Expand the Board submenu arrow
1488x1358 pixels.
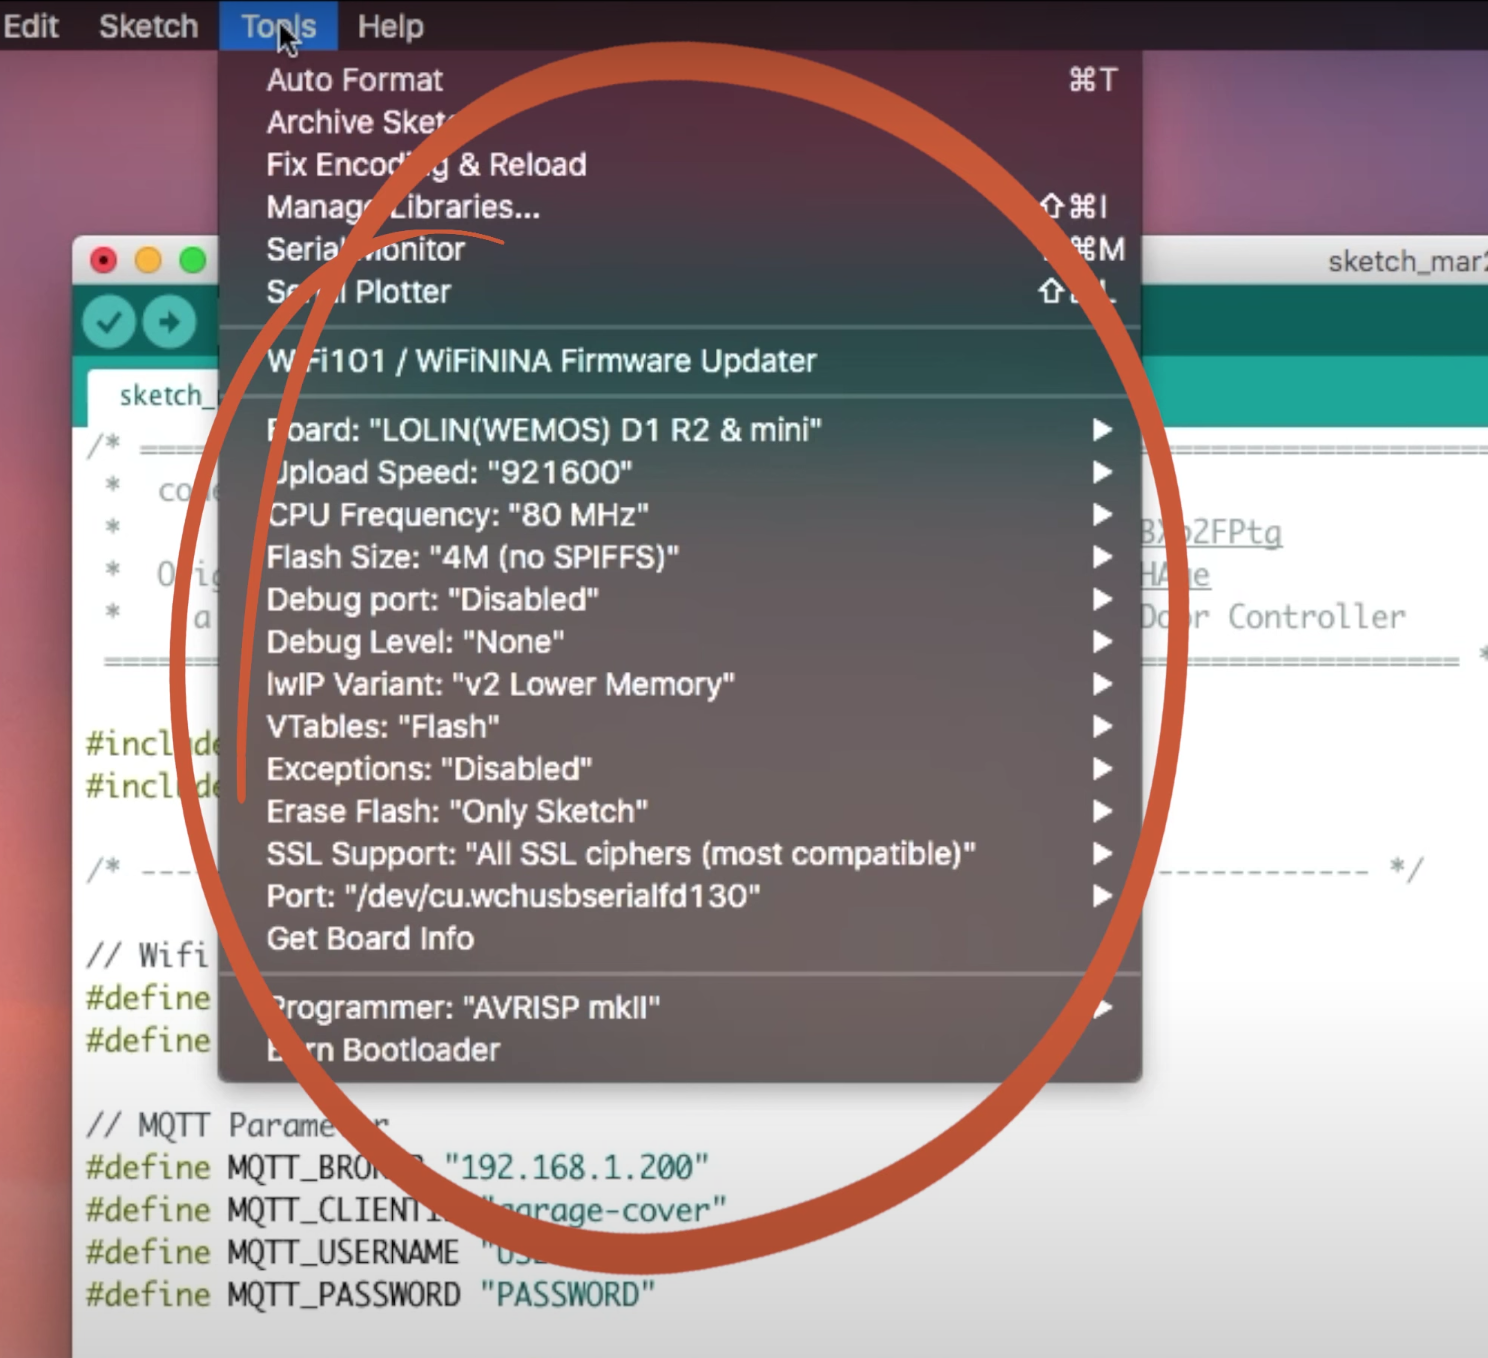click(1102, 430)
